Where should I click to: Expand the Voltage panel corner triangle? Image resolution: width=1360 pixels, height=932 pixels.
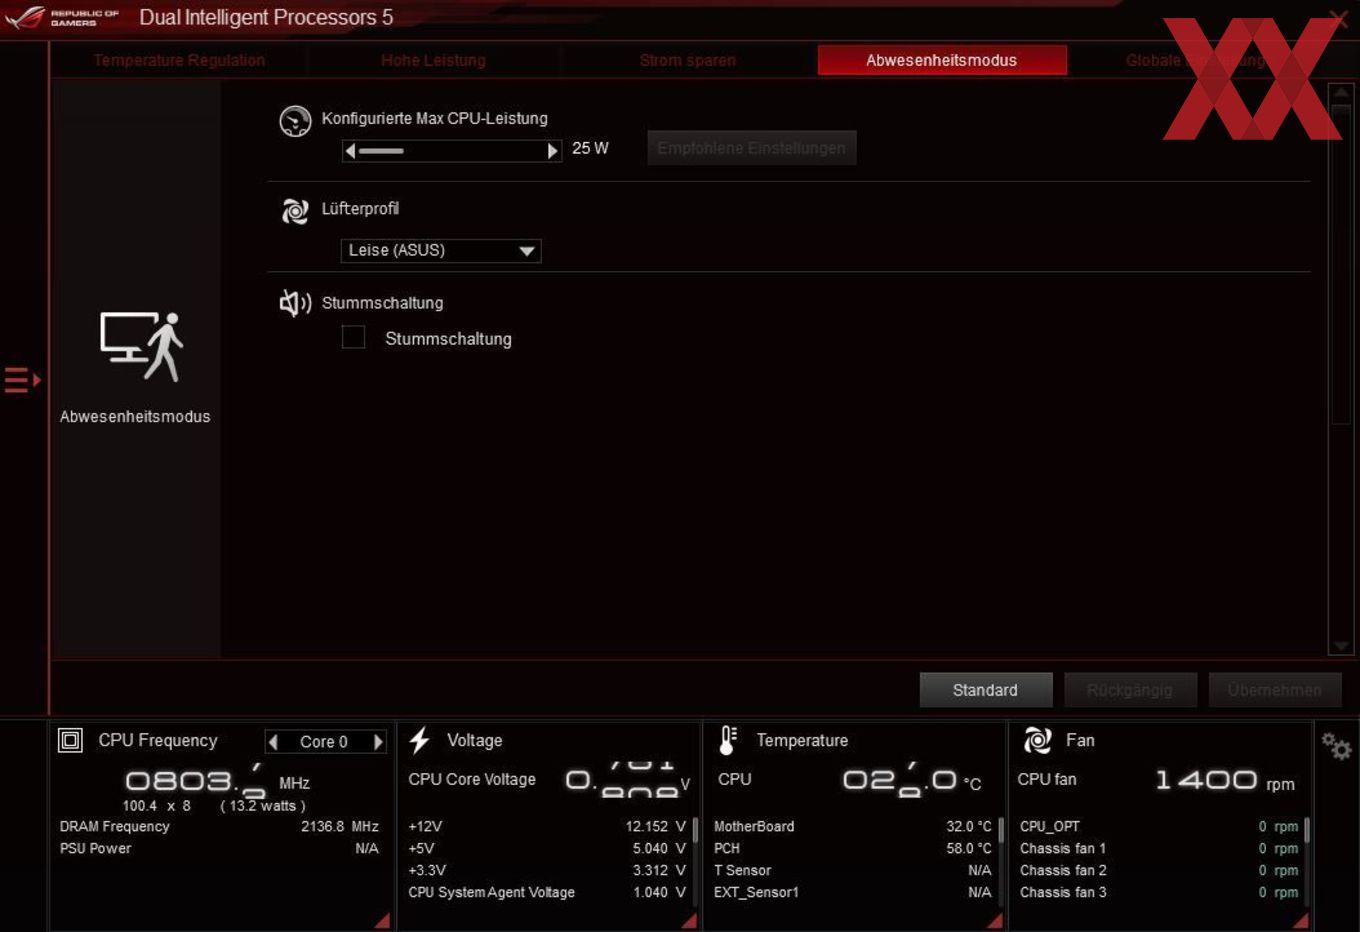click(x=689, y=920)
